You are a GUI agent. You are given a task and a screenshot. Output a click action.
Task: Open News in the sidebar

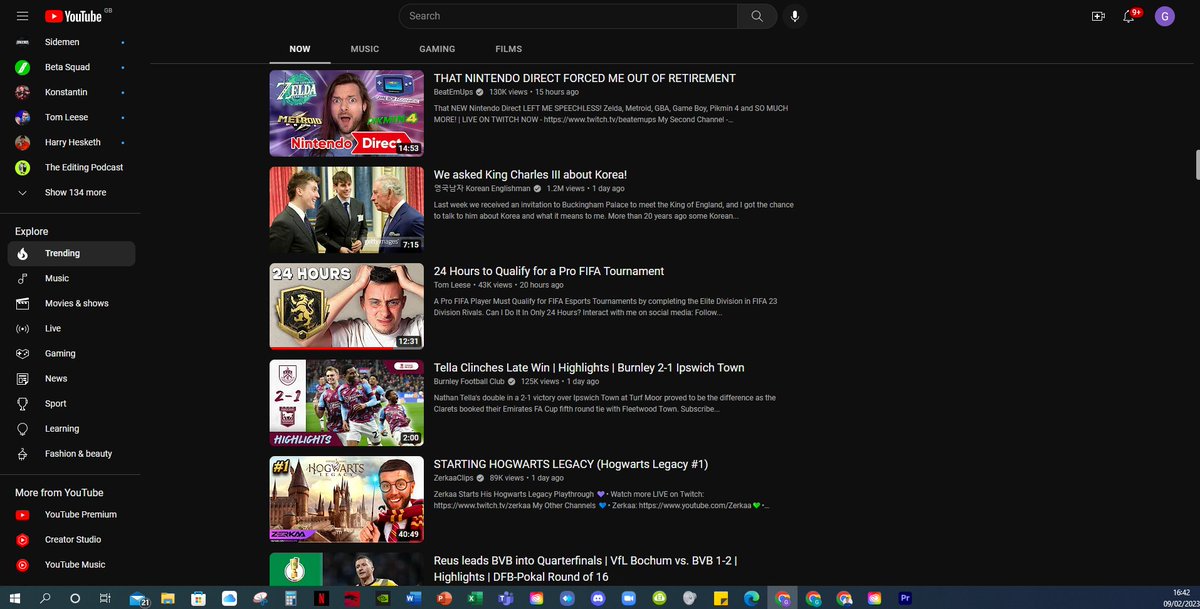tap(71, 379)
